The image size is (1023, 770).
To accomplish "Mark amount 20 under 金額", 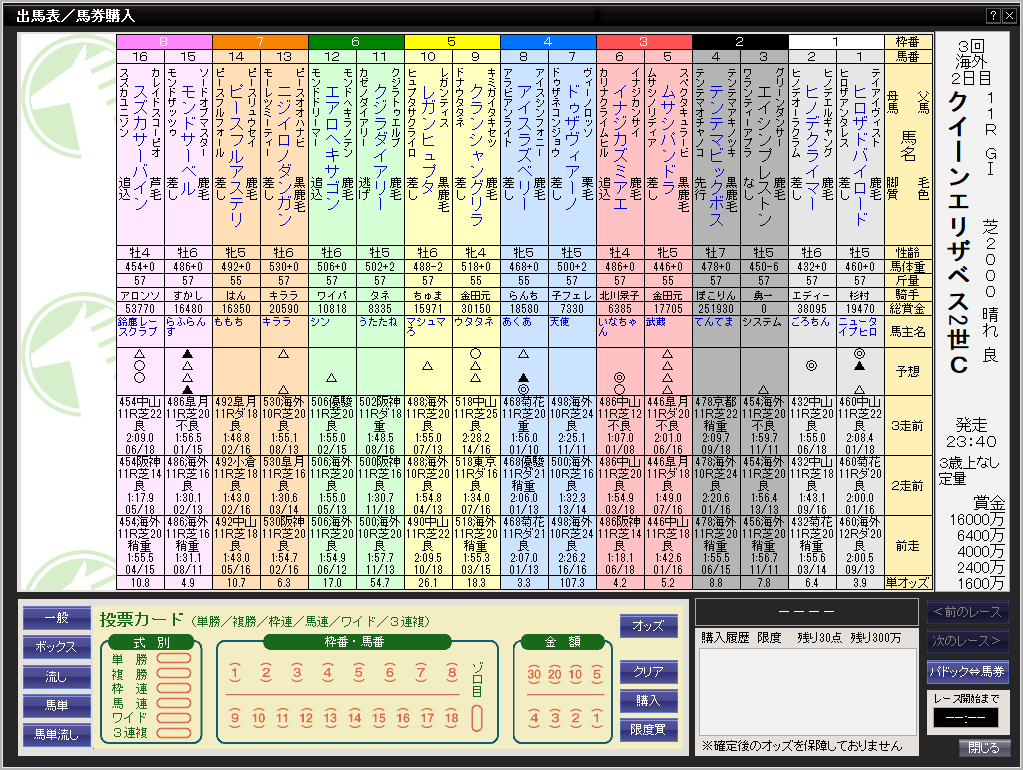I will [x=555, y=674].
